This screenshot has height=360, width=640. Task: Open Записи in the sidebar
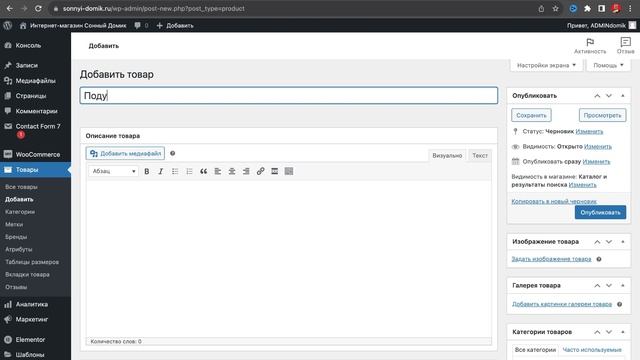click(x=35, y=65)
